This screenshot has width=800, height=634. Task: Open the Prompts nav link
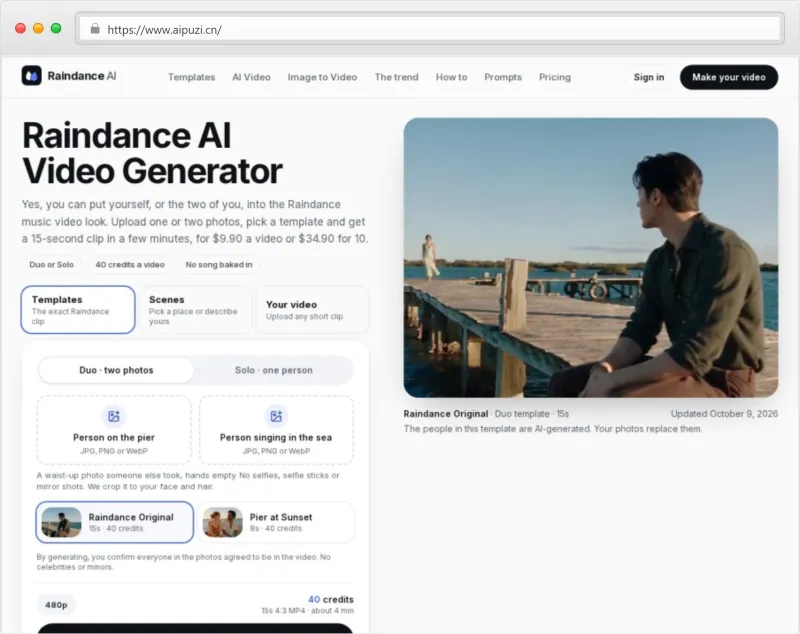[x=503, y=77]
